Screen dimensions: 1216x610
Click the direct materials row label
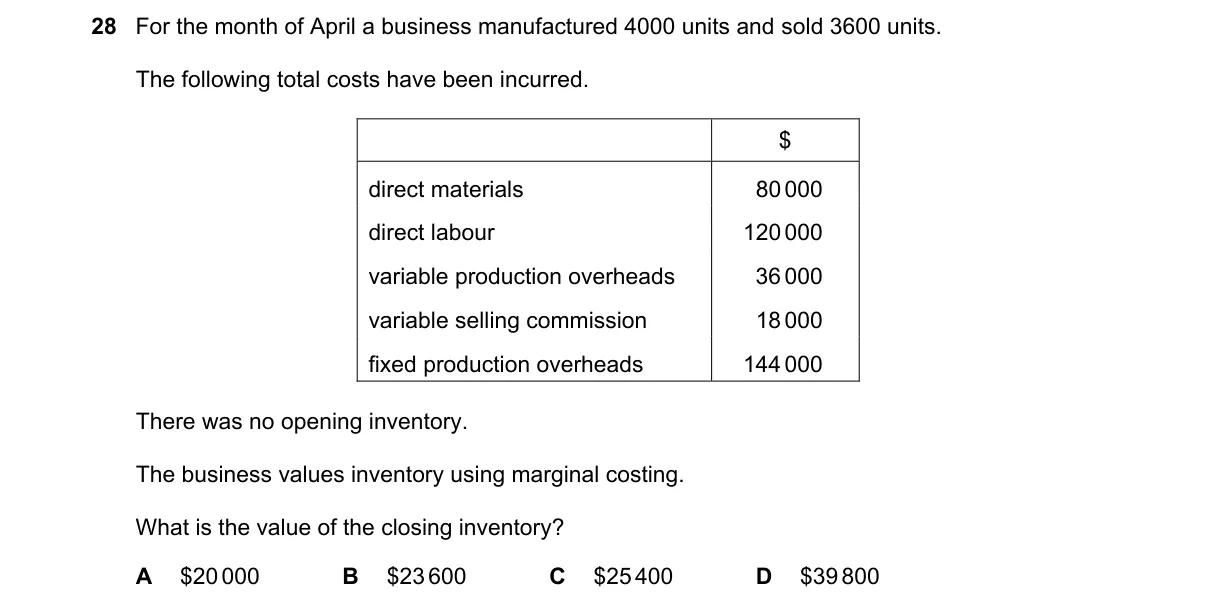pos(446,189)
